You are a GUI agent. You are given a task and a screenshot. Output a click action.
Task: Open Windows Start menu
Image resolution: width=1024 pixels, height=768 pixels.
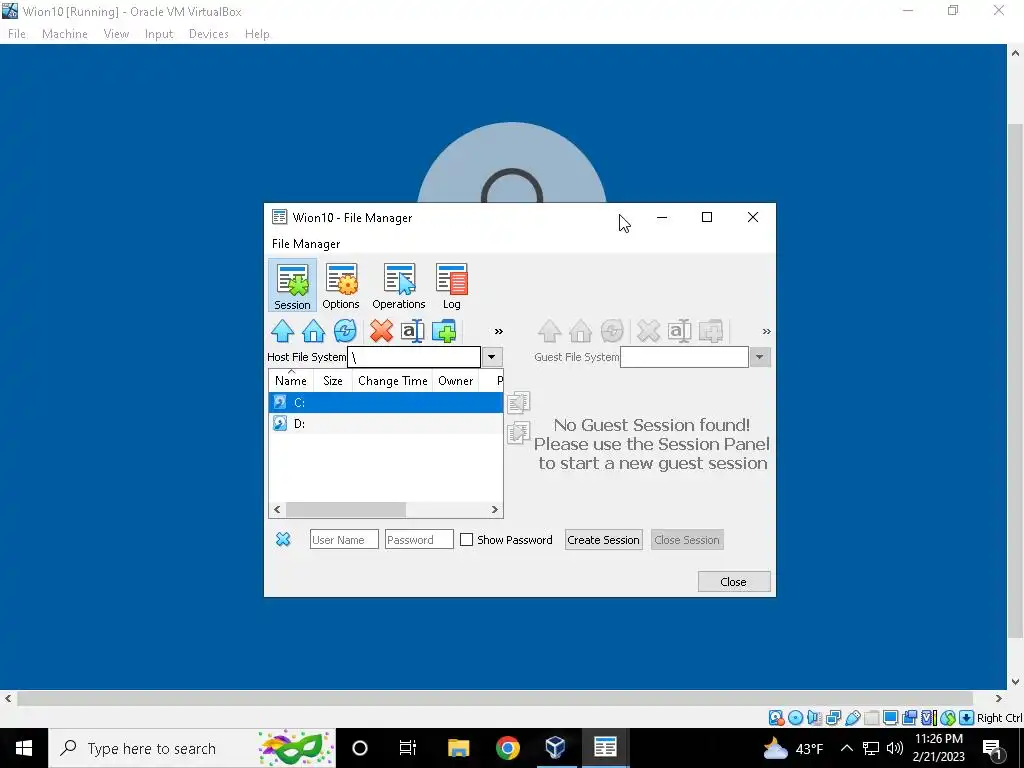pos(24,748)
